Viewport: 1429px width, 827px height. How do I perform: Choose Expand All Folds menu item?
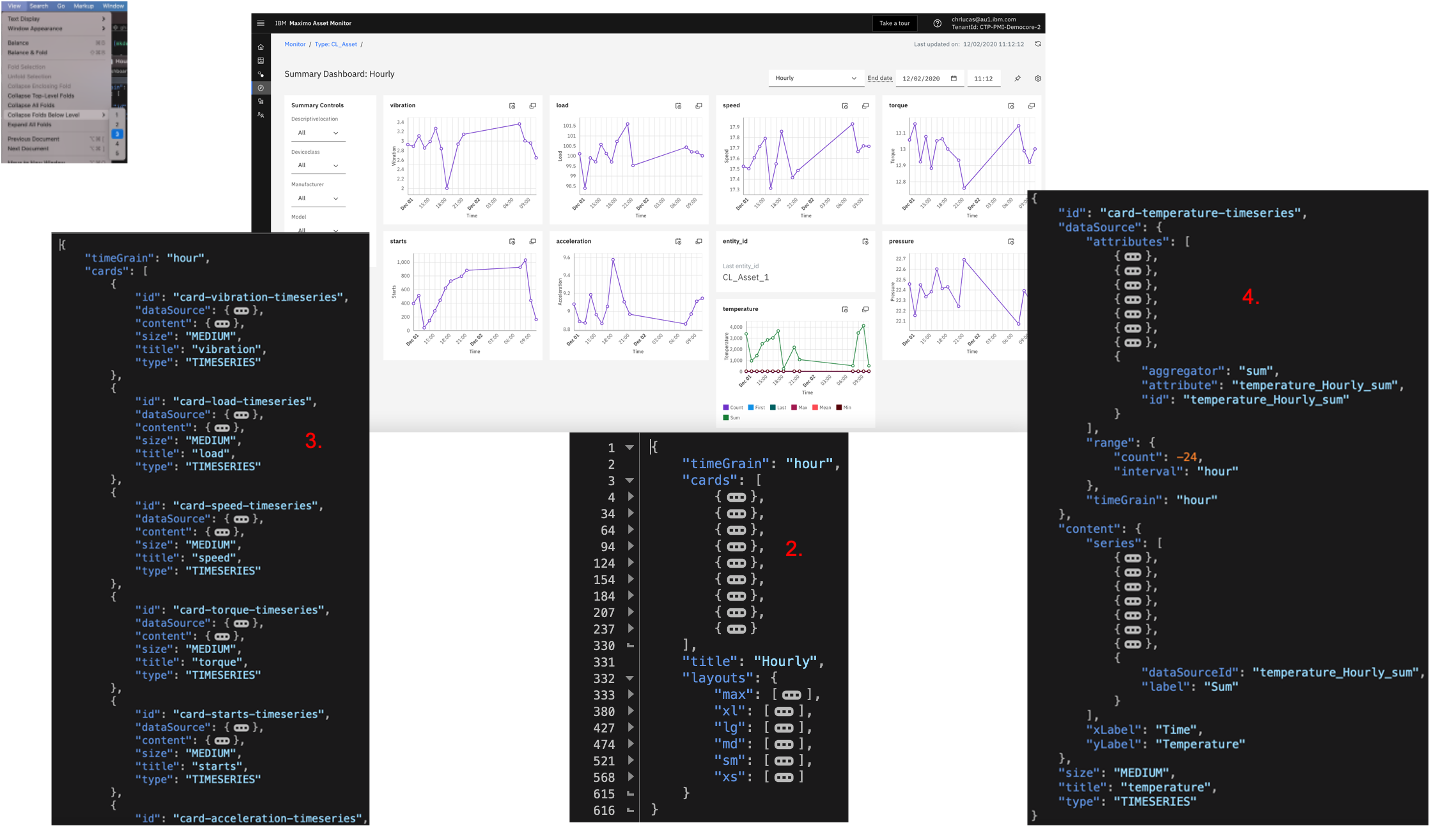point(54,124)
